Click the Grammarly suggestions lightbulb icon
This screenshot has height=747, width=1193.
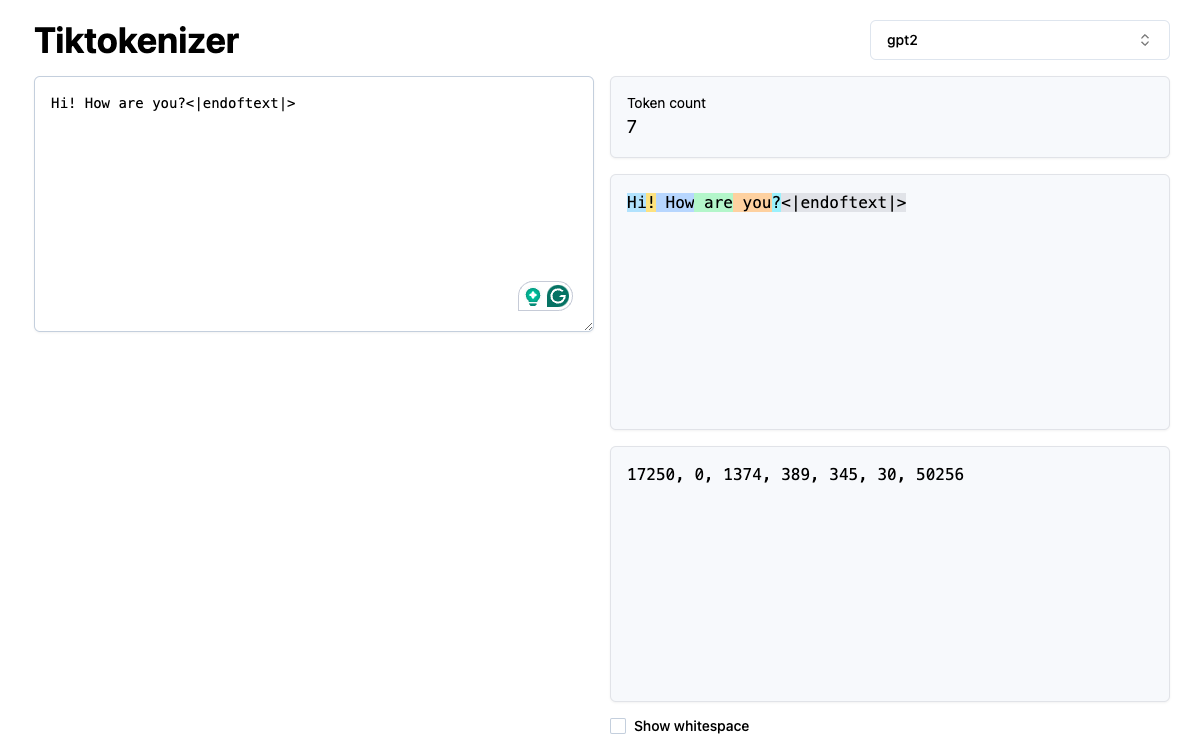(x=533, y=296)
